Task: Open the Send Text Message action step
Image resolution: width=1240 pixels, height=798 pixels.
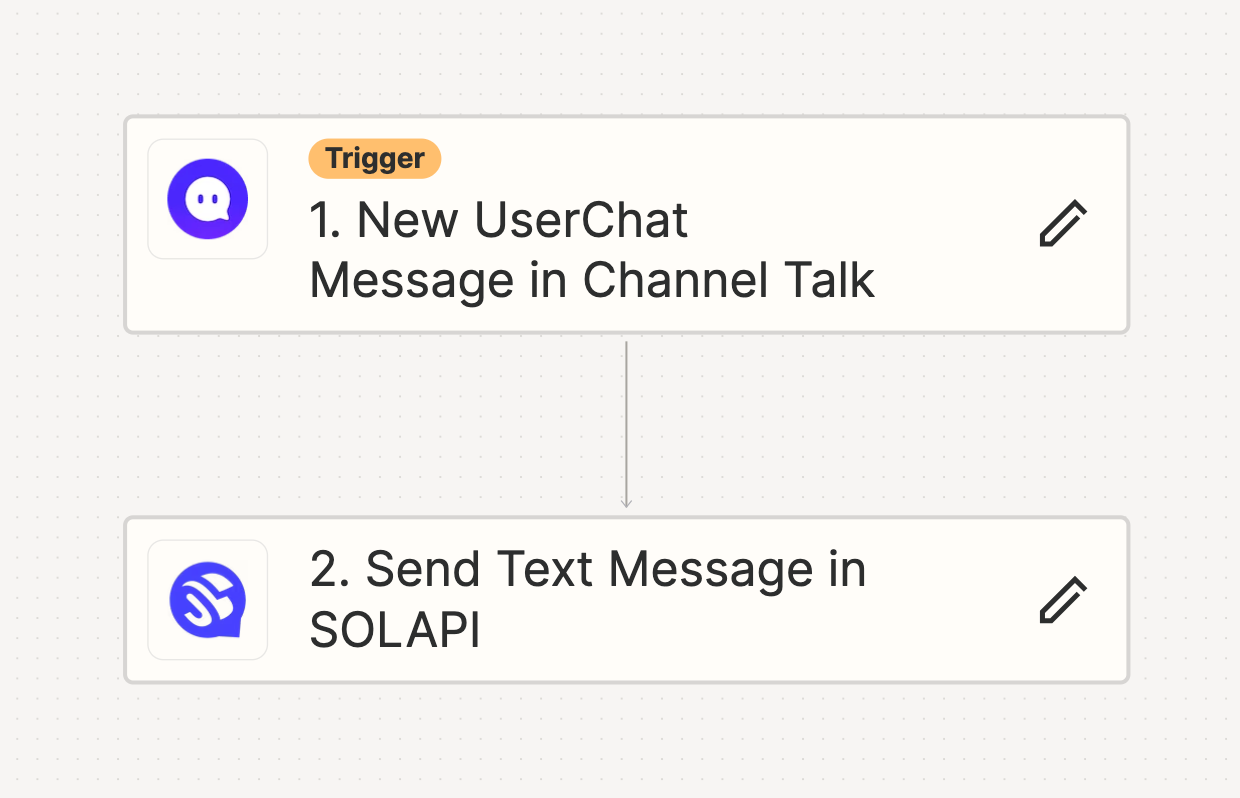Action: tap(626, 600)
